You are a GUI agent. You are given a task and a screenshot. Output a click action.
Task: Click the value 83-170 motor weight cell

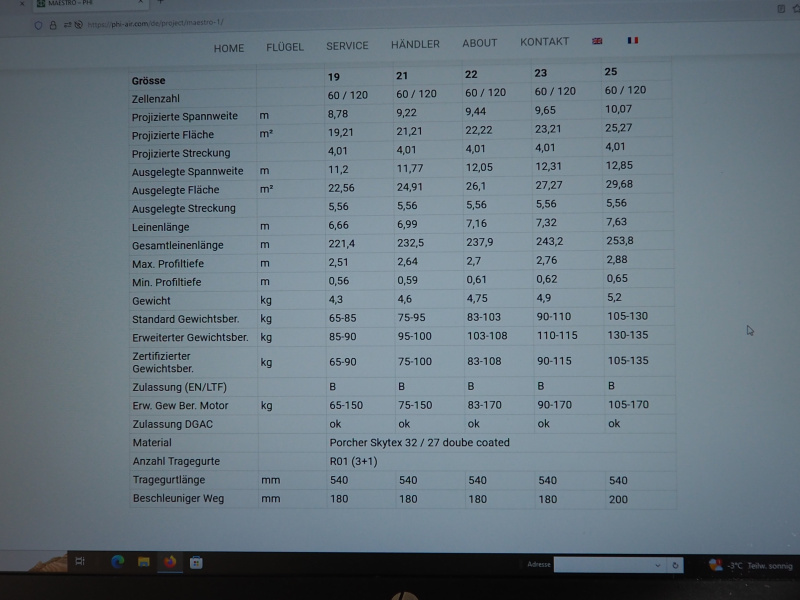pyautogui.click(x=484, y=405)
